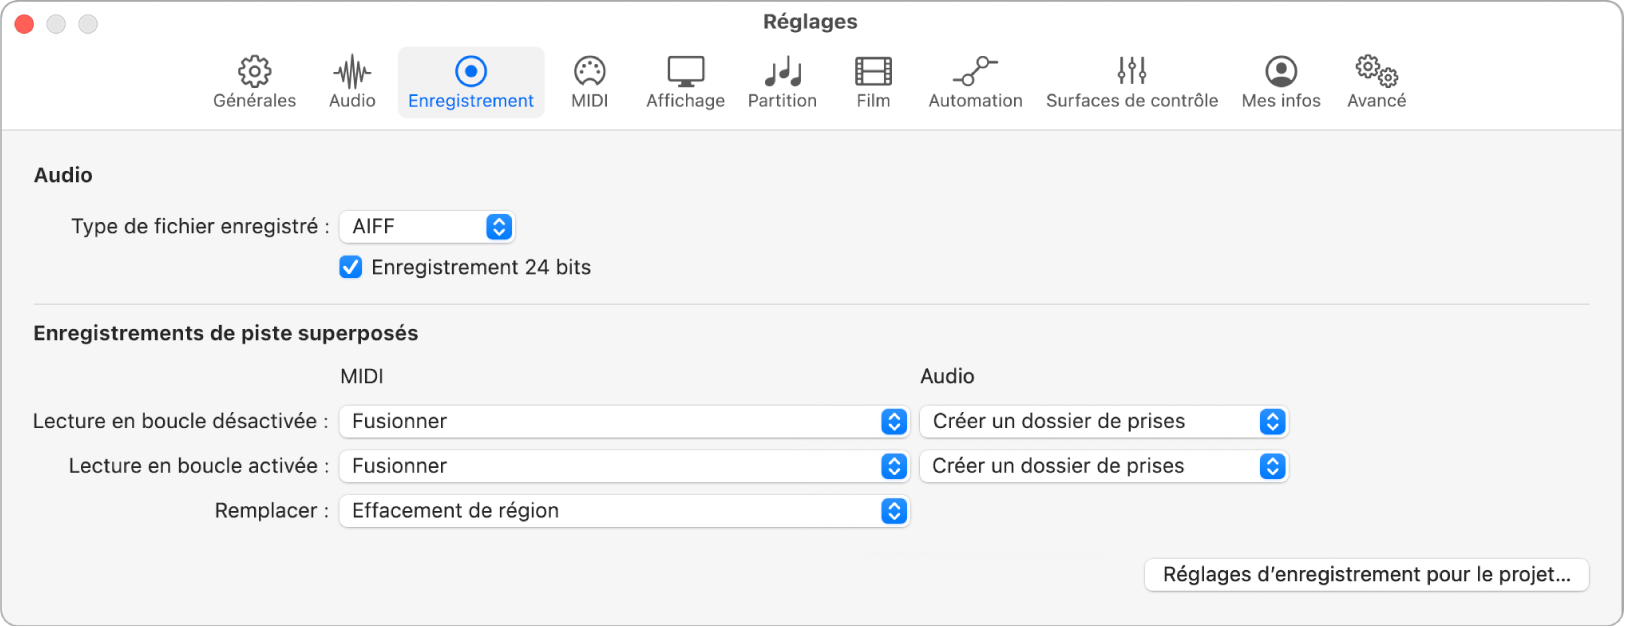
Task: Open Audio dropdown for Lecture en boucle désactivée
Action: point(1104,421)
